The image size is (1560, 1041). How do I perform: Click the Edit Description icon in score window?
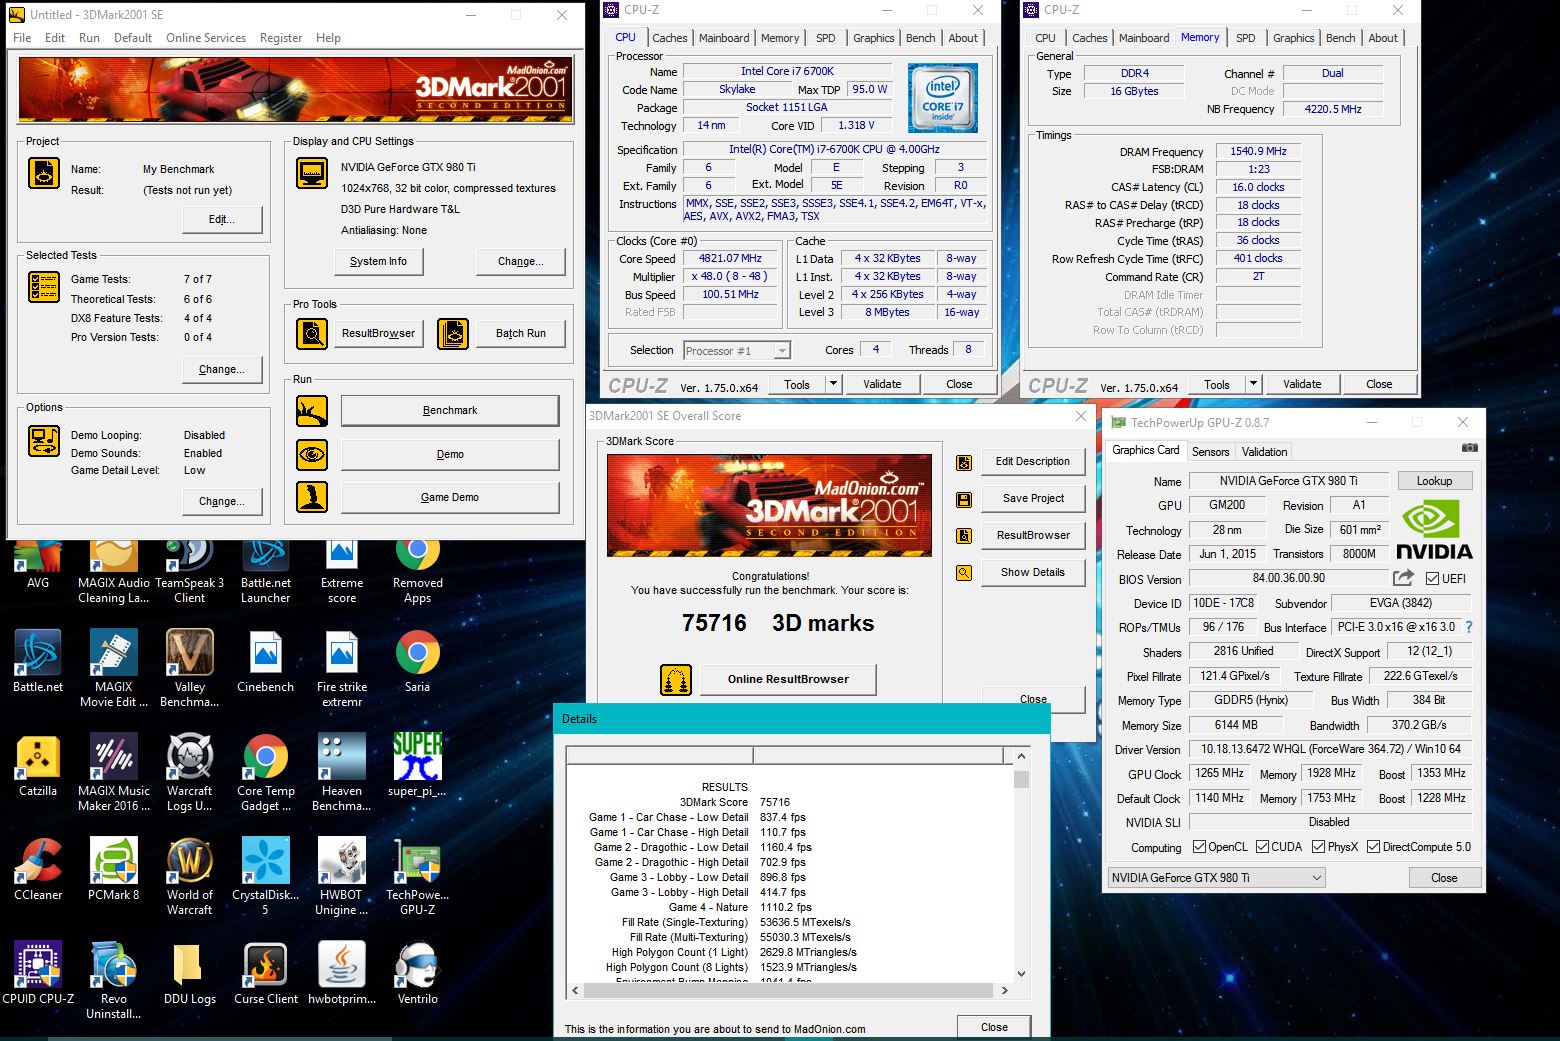[x=964, y=462]
